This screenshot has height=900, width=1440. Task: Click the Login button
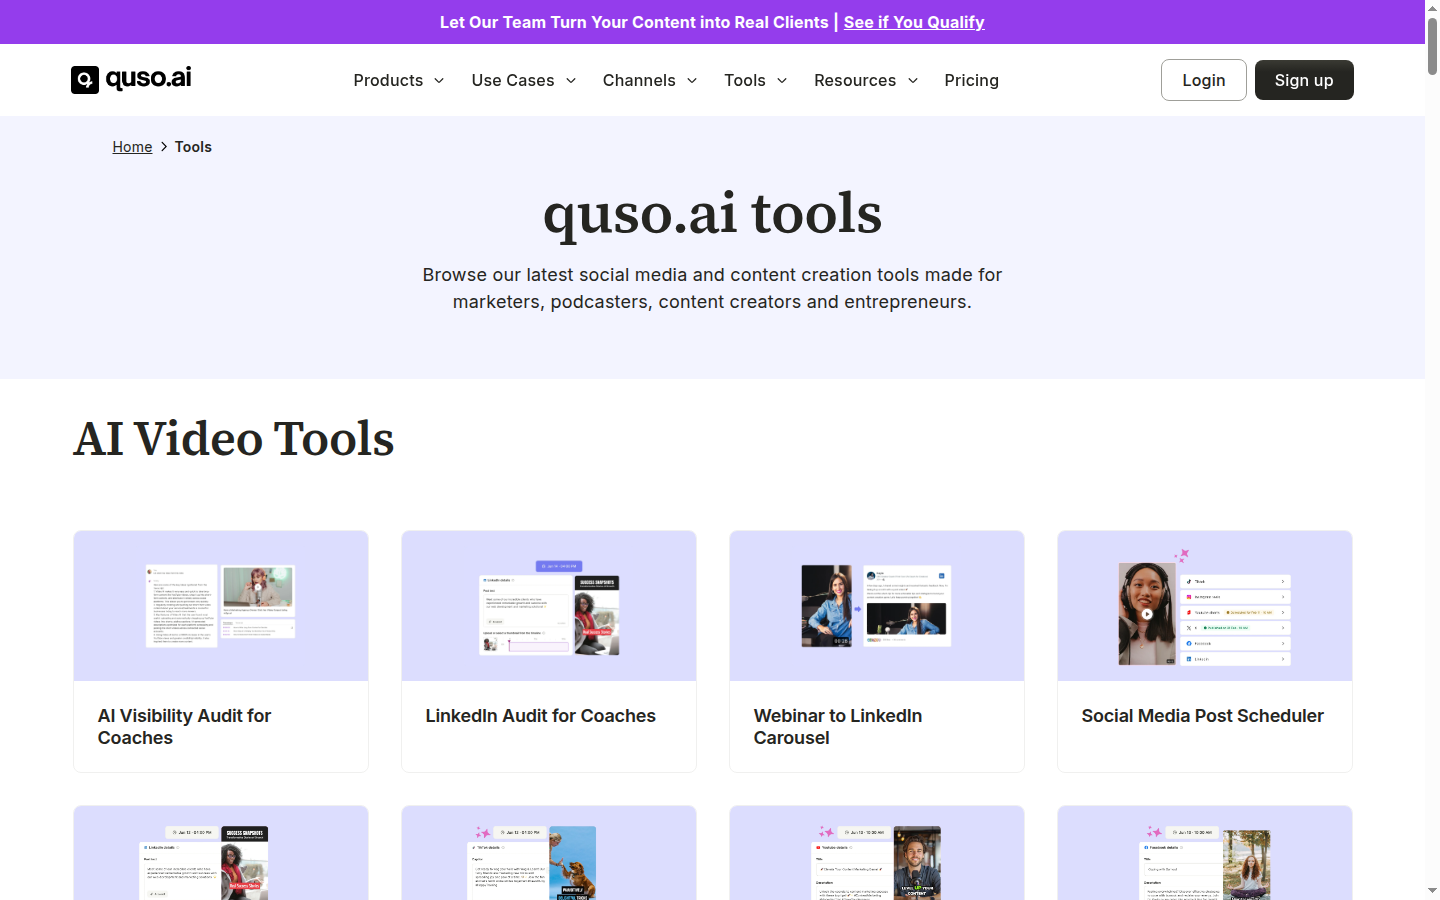[1204, 80]
